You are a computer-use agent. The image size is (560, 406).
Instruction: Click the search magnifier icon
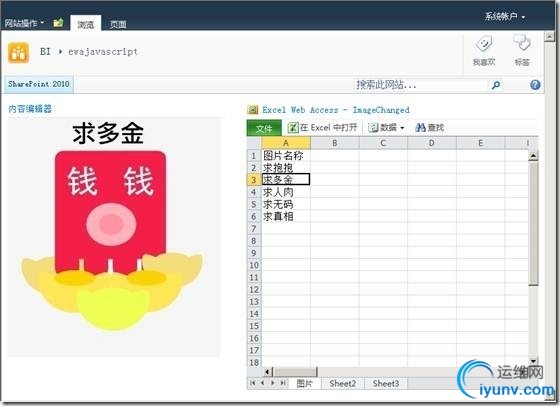[496, 85]
